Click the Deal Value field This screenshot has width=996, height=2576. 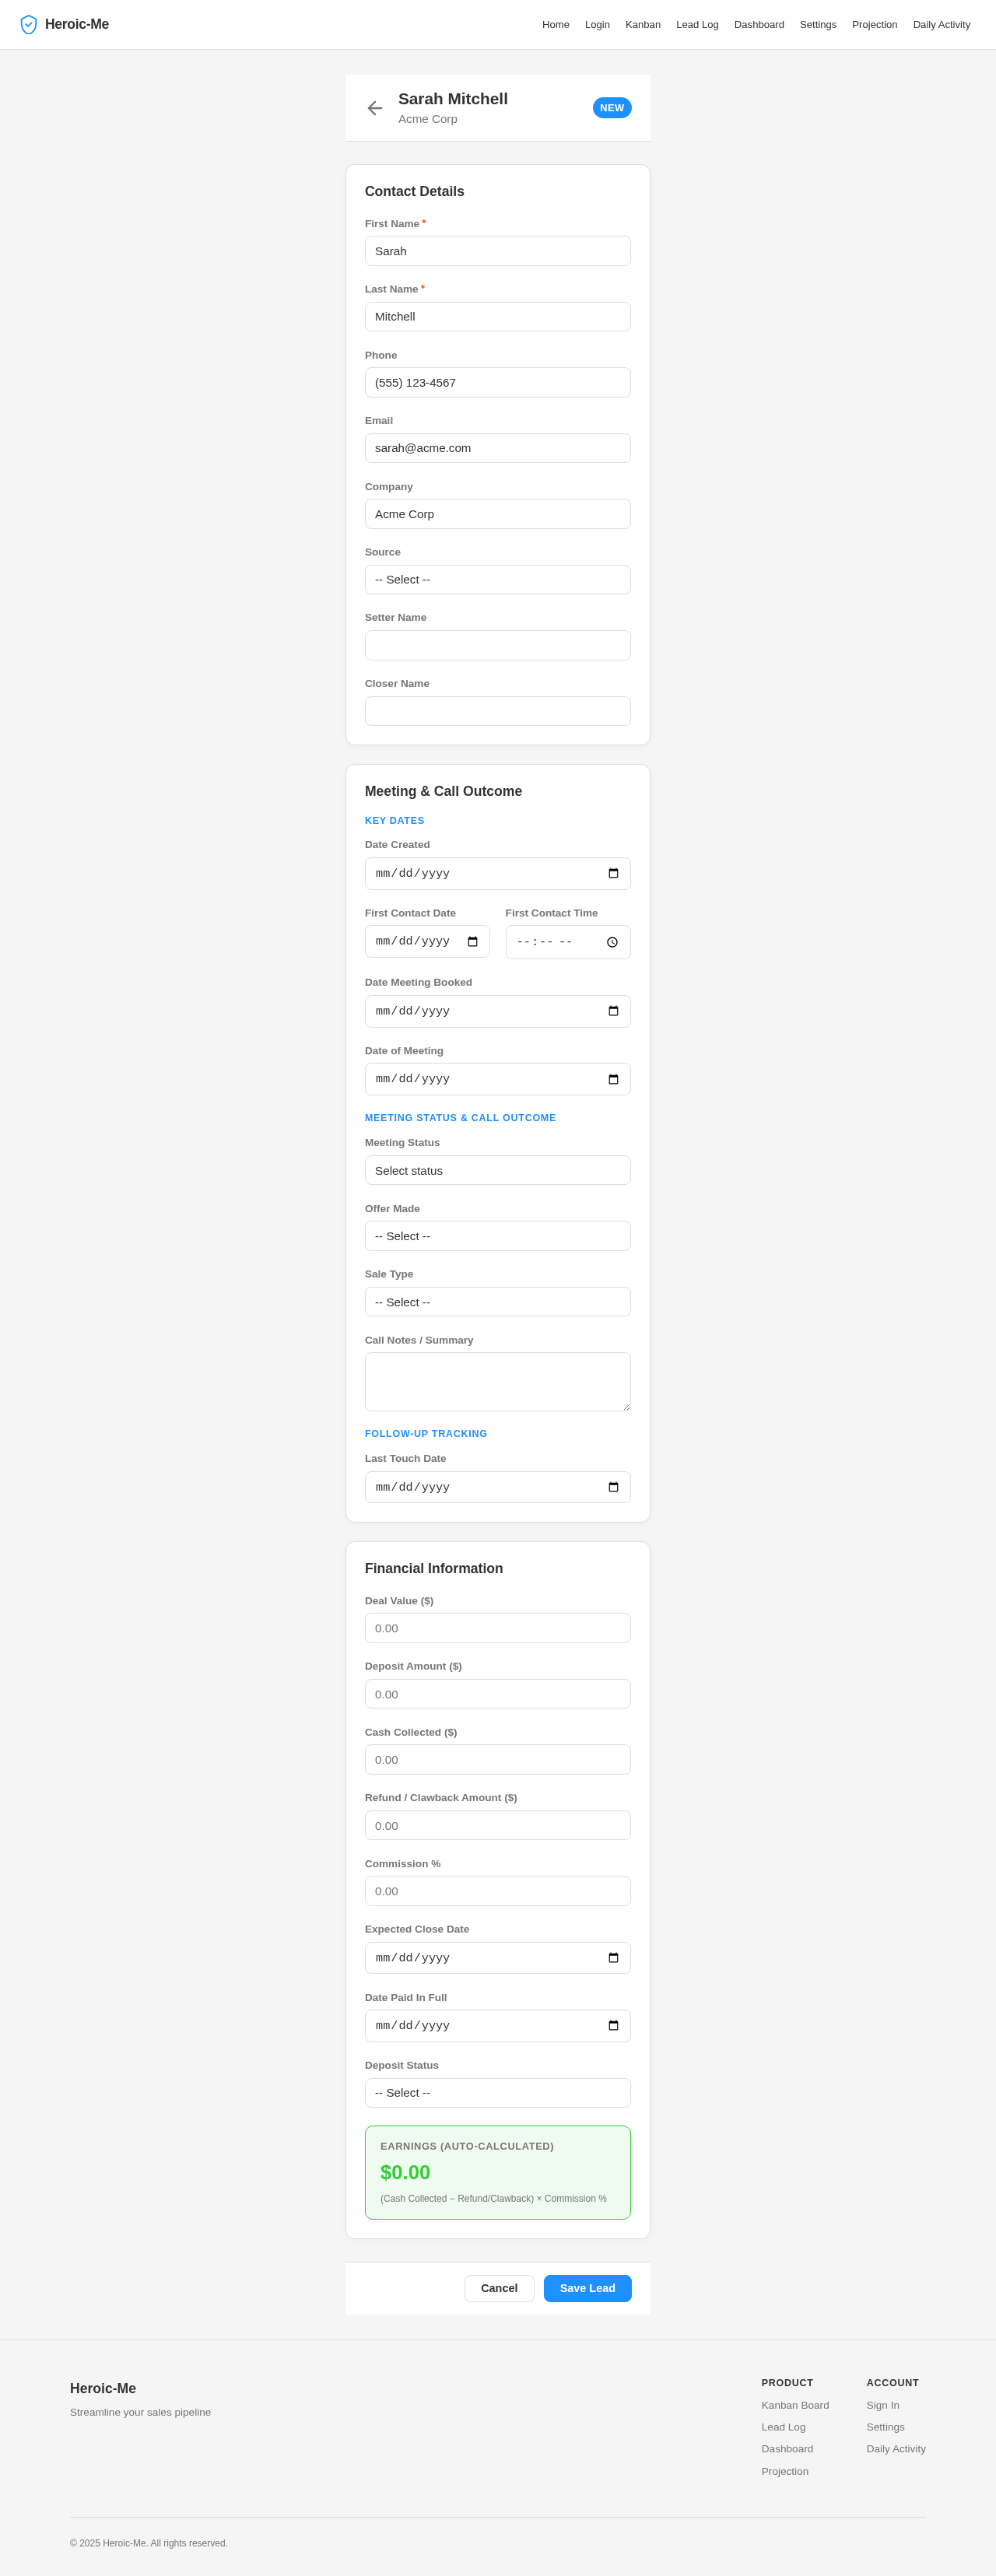[x=498, y=1628]
